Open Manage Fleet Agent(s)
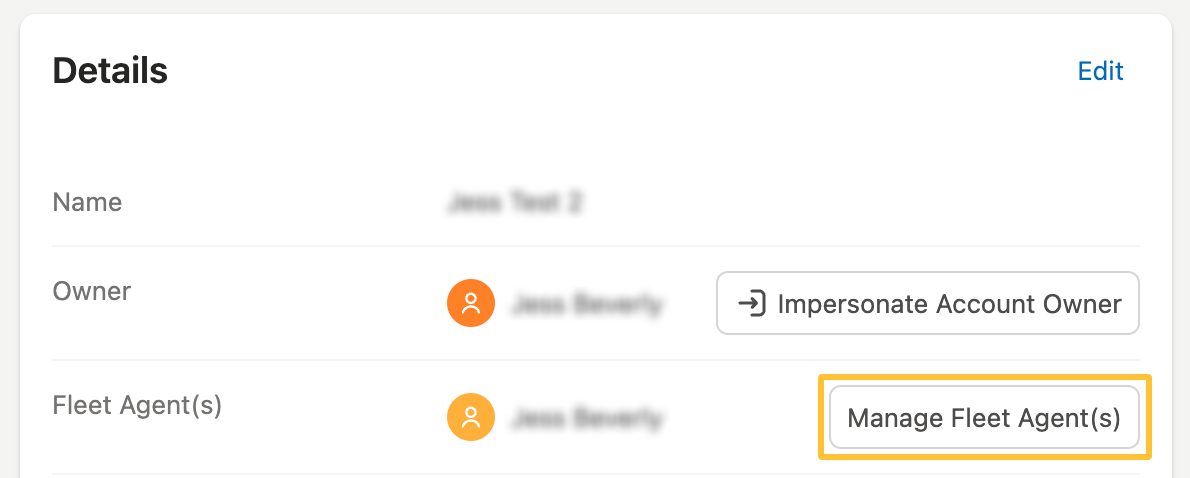The height and width of the screenshot is (478, 1190). tap(984, 417)
